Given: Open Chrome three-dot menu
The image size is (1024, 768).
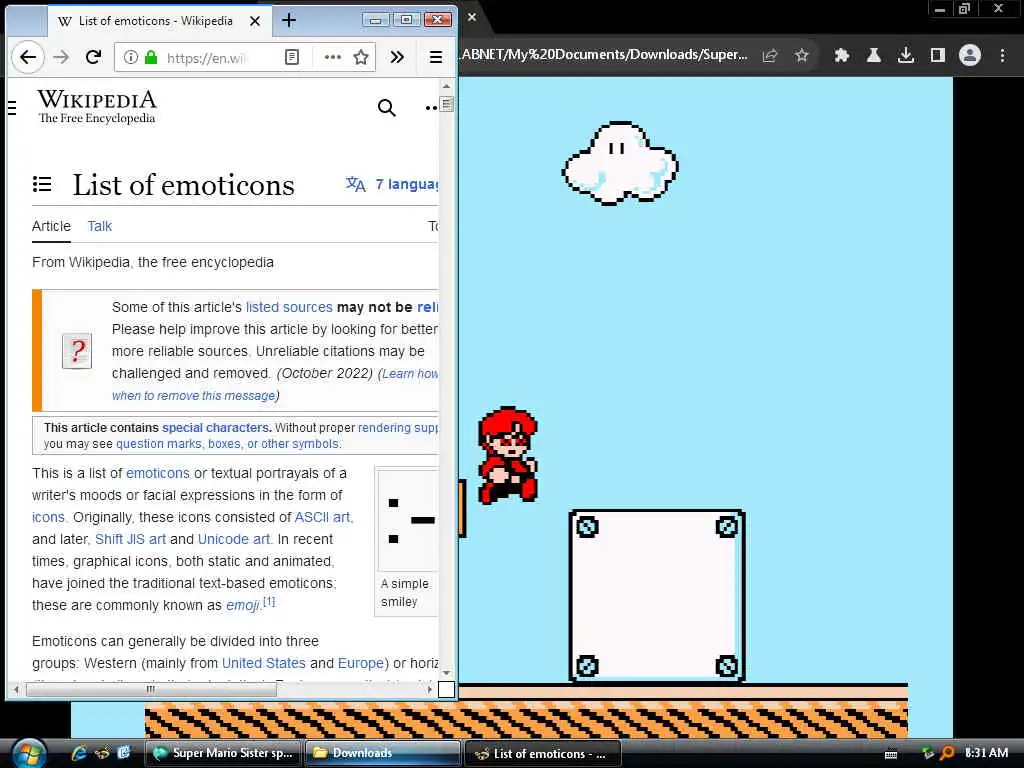Looking at the screenshot, I should coord(1002,56).
